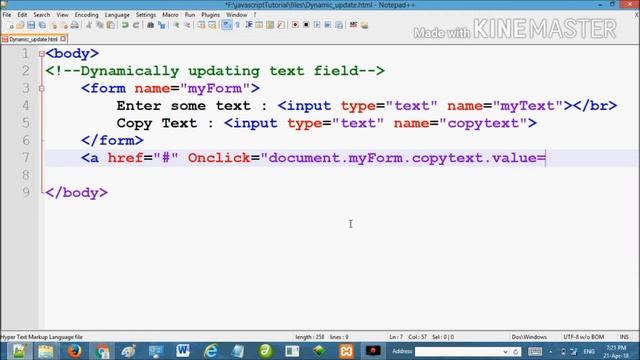
Task: Toggle Show All Characters pilcrow icon
Action: click(238, 25)
